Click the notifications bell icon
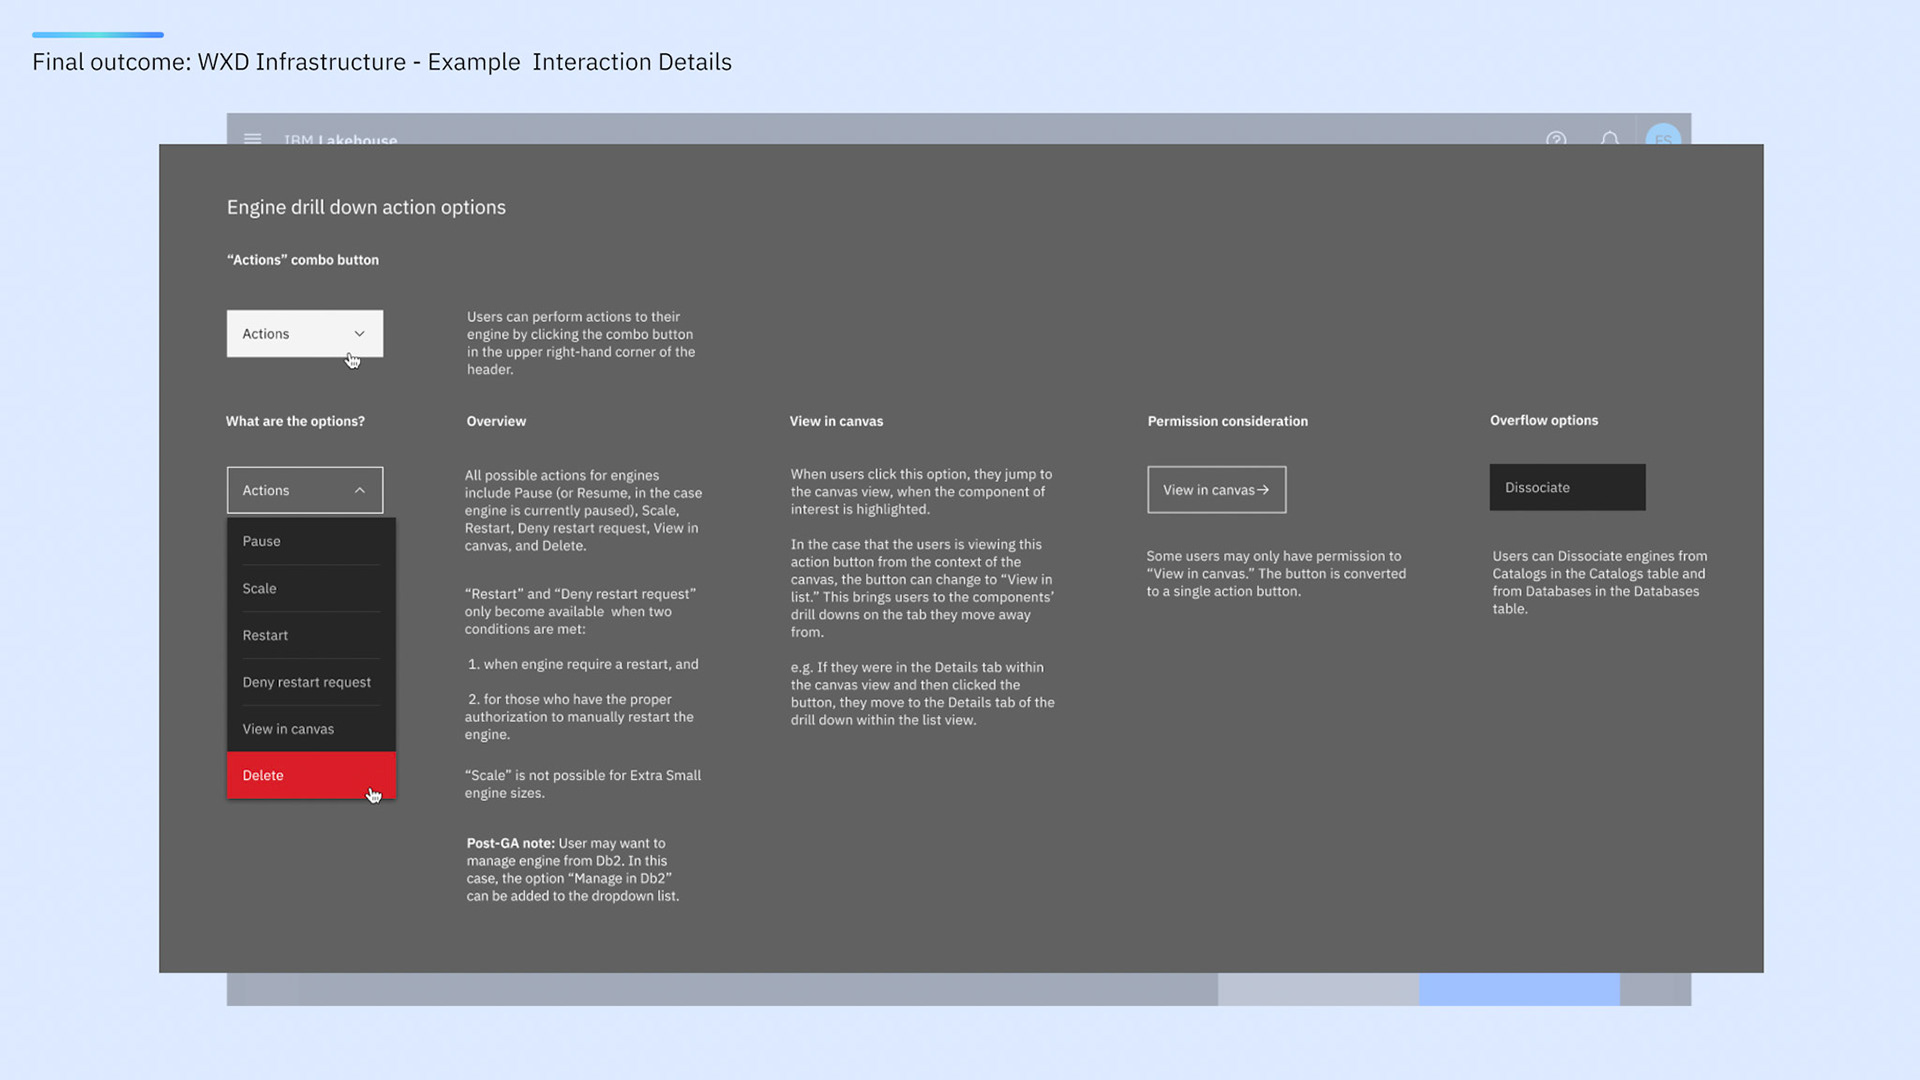This screenshot has width=1920, height=1080. (1609, 138)
